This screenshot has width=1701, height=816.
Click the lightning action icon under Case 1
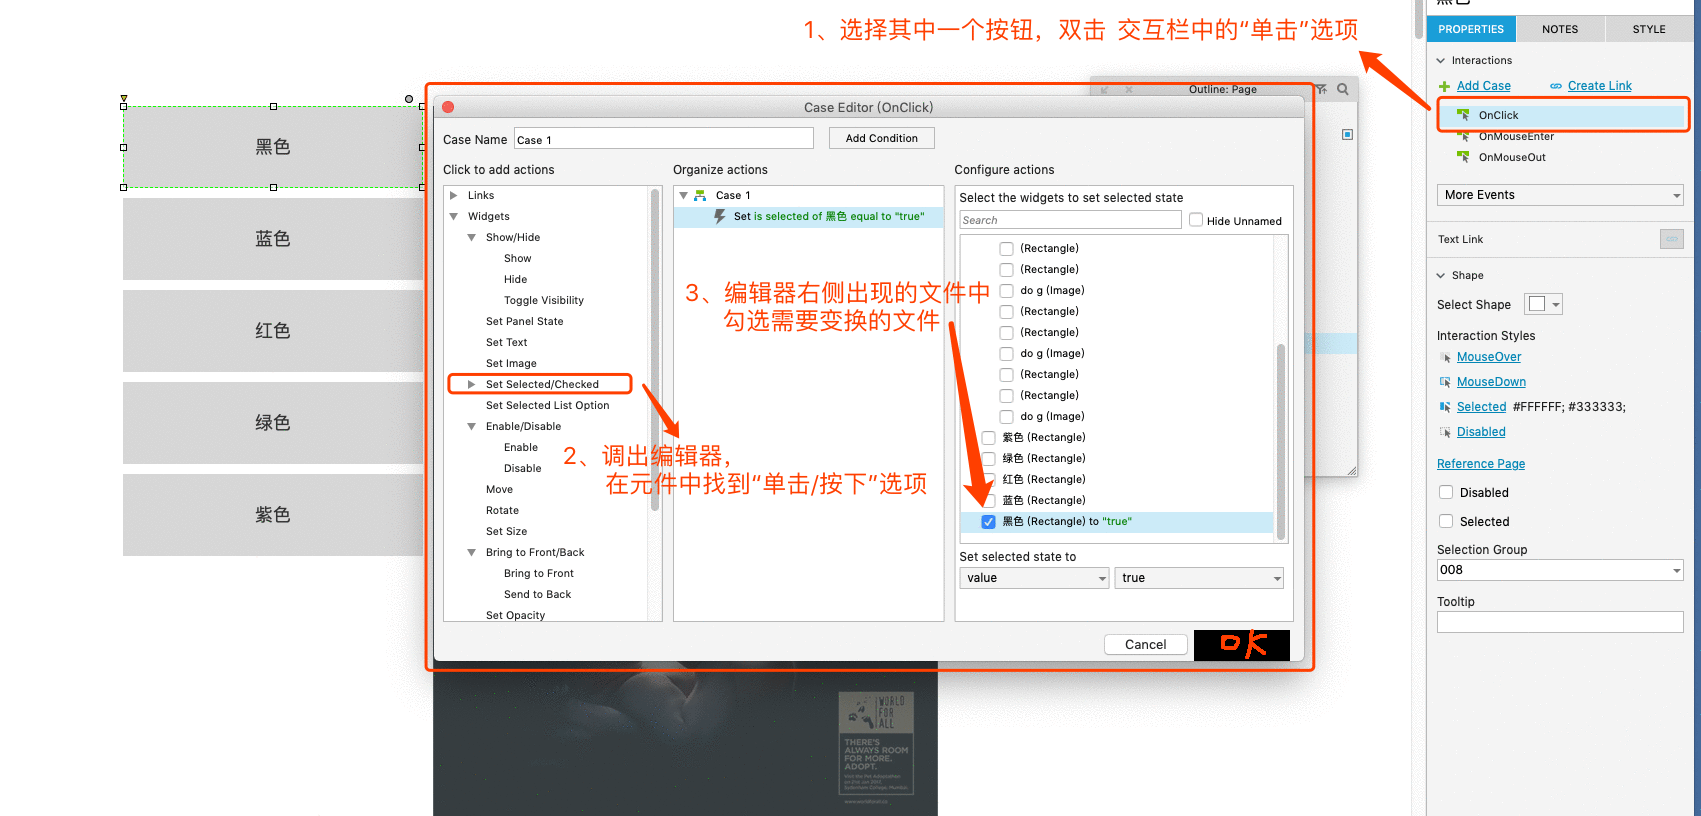[x=719, y=216]
